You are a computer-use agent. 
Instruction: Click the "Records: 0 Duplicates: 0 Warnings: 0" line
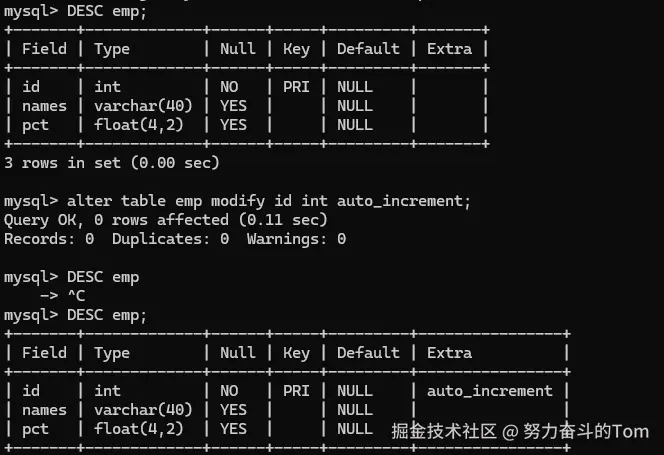[x=175, y=238]
